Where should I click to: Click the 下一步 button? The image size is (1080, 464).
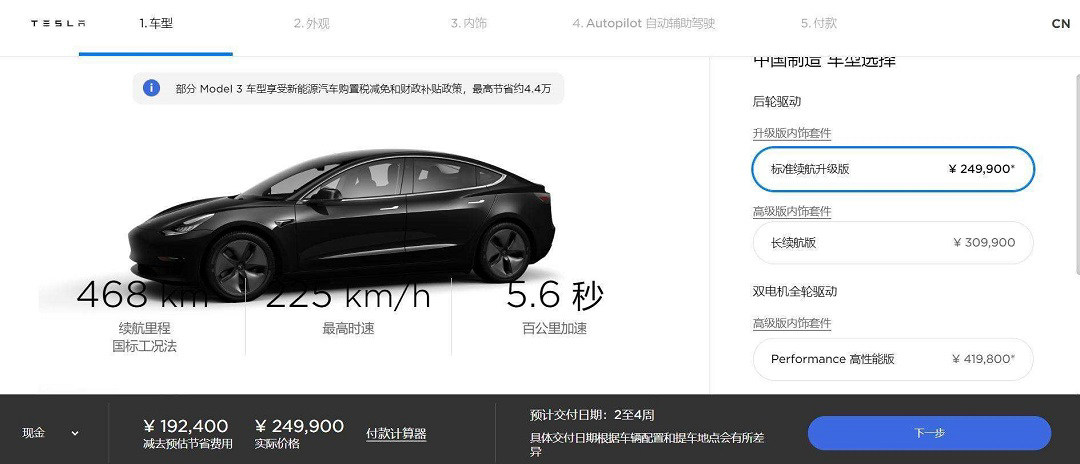pyautogui.click(x=929, y=433)
